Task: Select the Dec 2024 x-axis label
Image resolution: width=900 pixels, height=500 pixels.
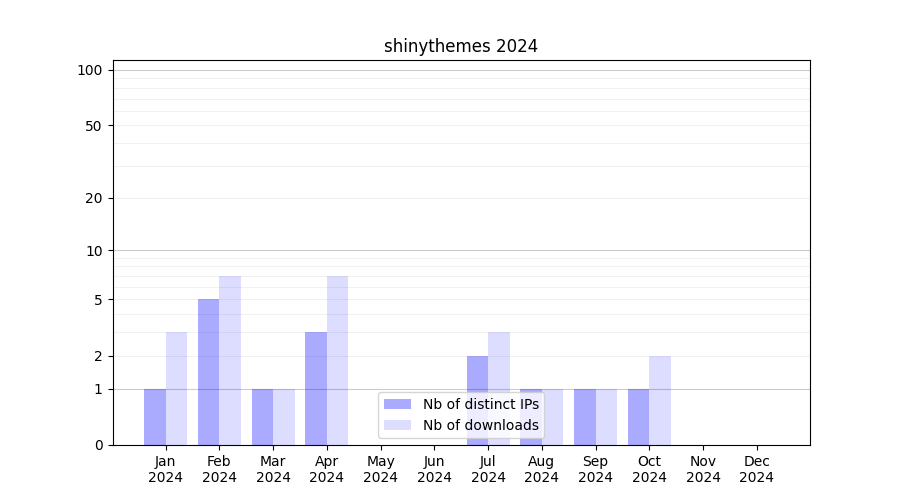Action: click(756, 469)
